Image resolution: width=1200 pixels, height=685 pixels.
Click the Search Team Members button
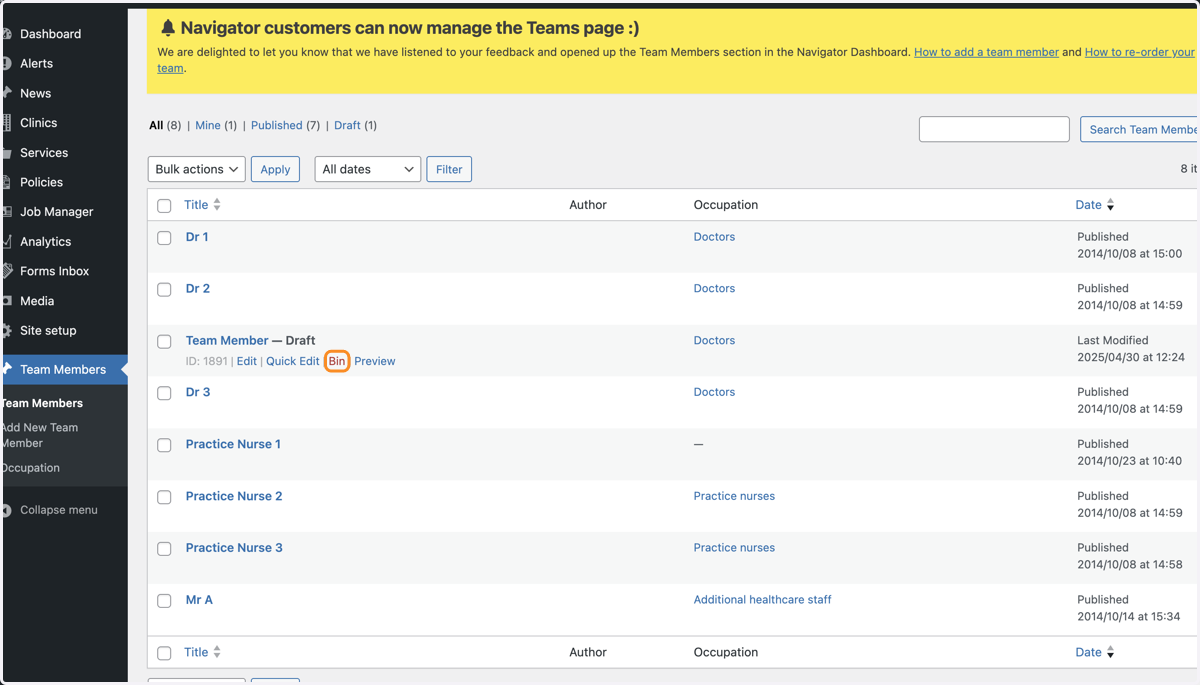point(1140,129)
